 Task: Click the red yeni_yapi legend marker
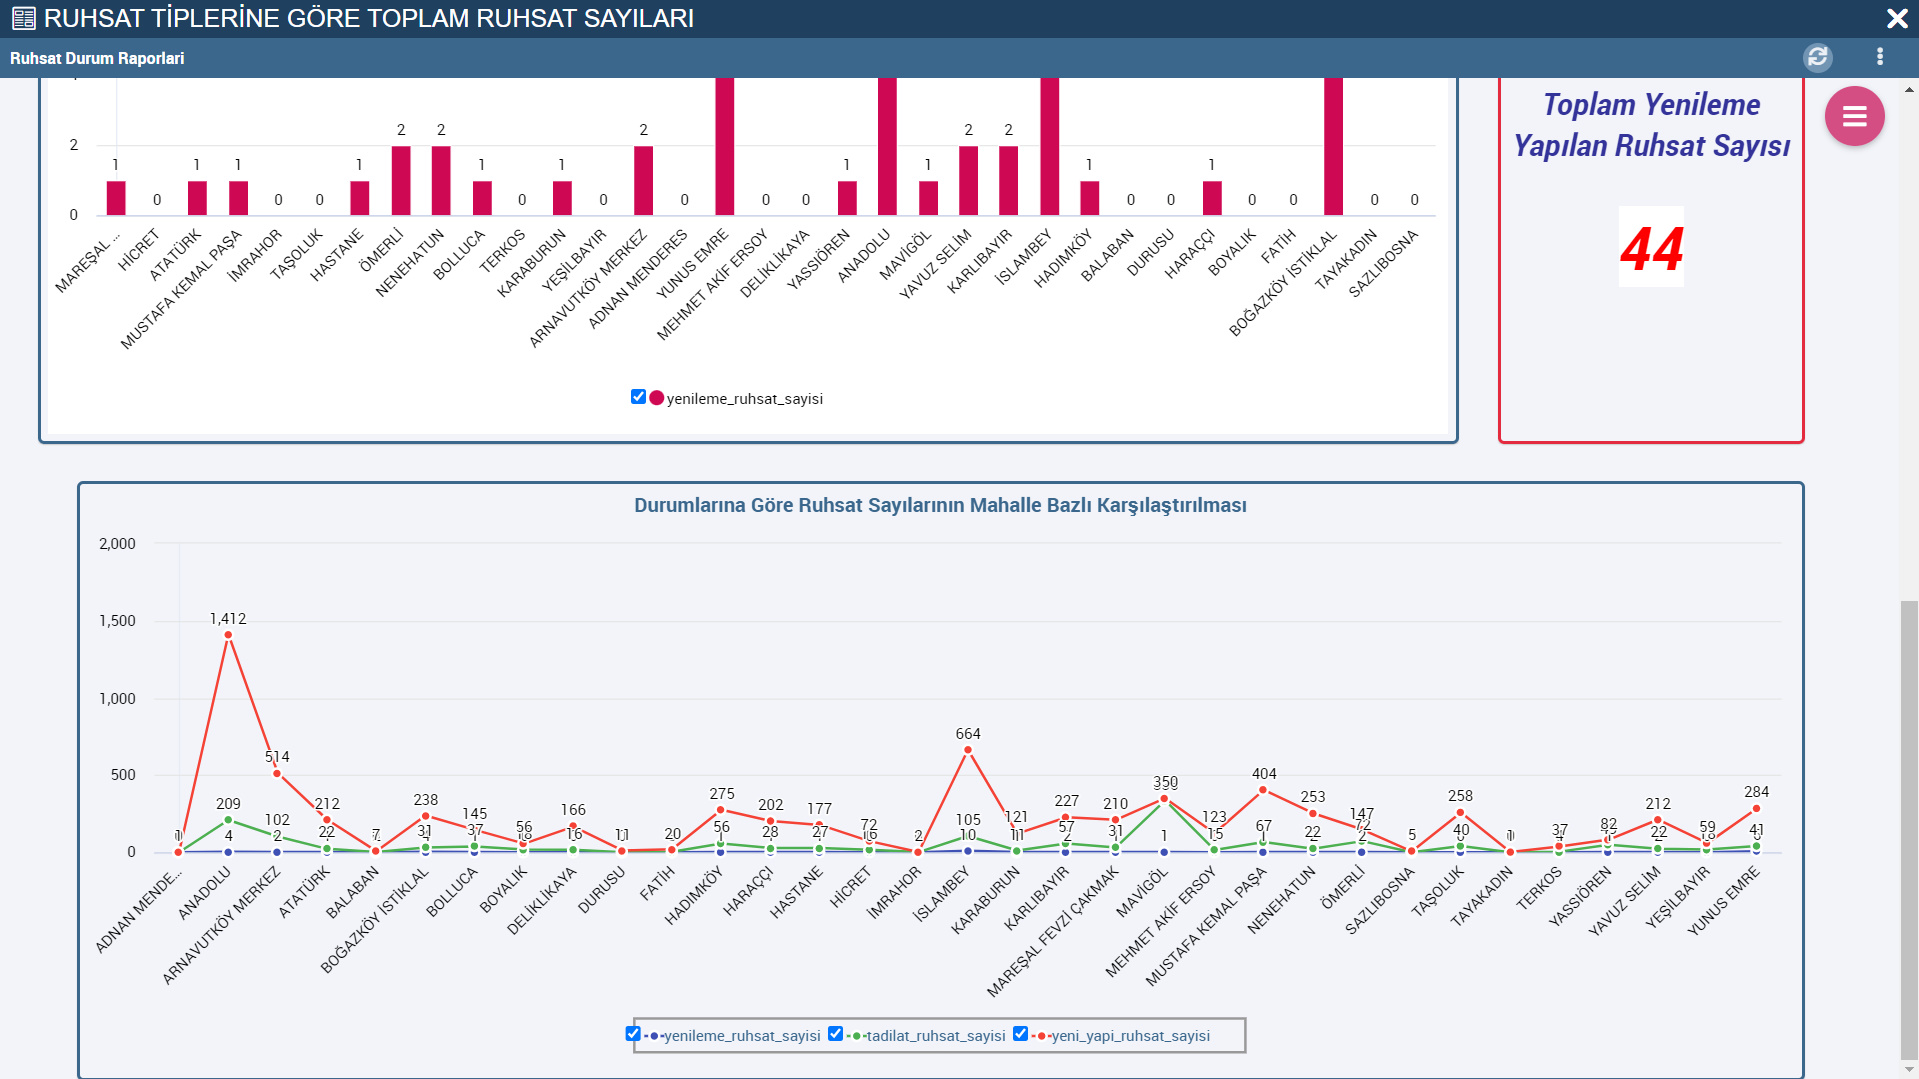coord(1041,1036)
